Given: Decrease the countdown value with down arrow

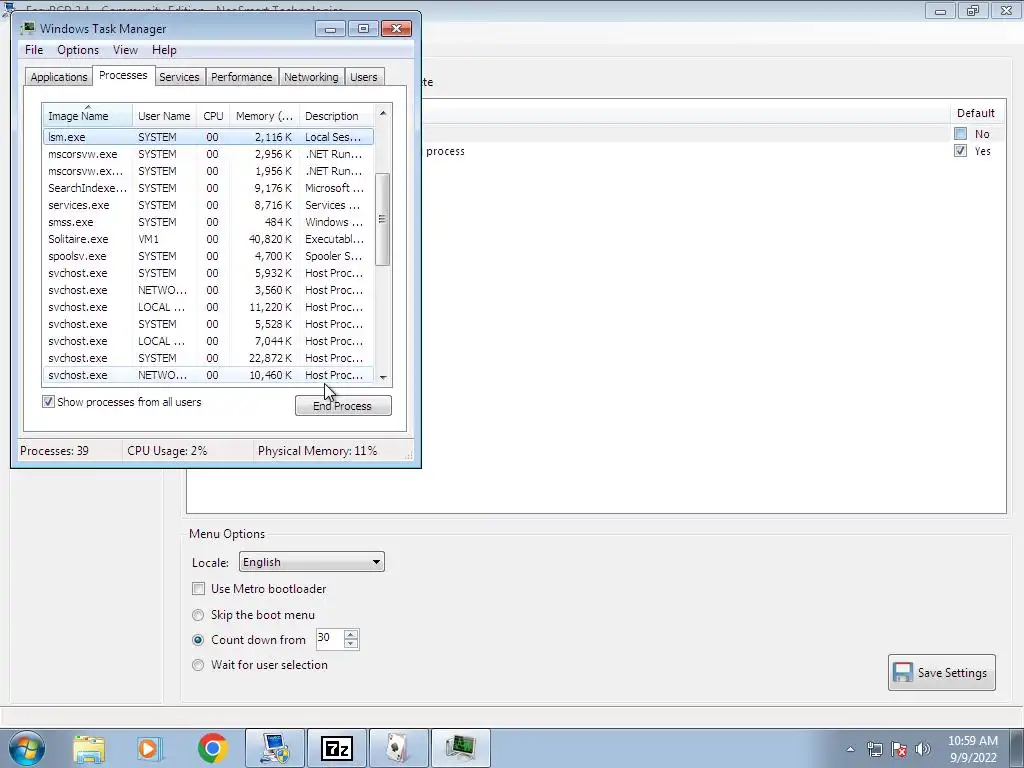Looking at the screenshot, I should coord(351,644).
